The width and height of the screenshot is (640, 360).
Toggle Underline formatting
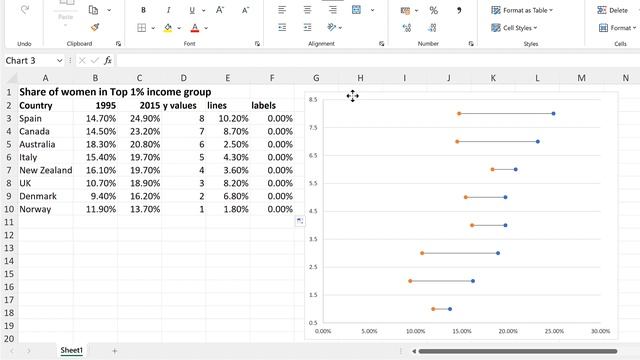point(192,10)
